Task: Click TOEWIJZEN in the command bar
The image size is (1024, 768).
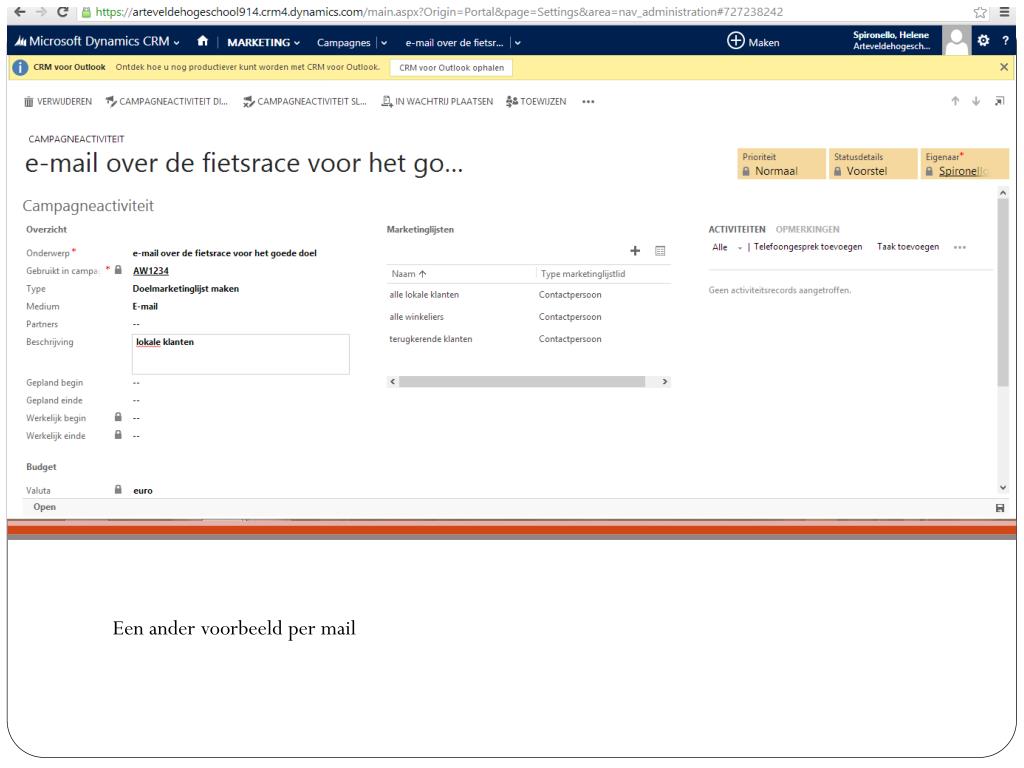Action: tap(538, 102)
